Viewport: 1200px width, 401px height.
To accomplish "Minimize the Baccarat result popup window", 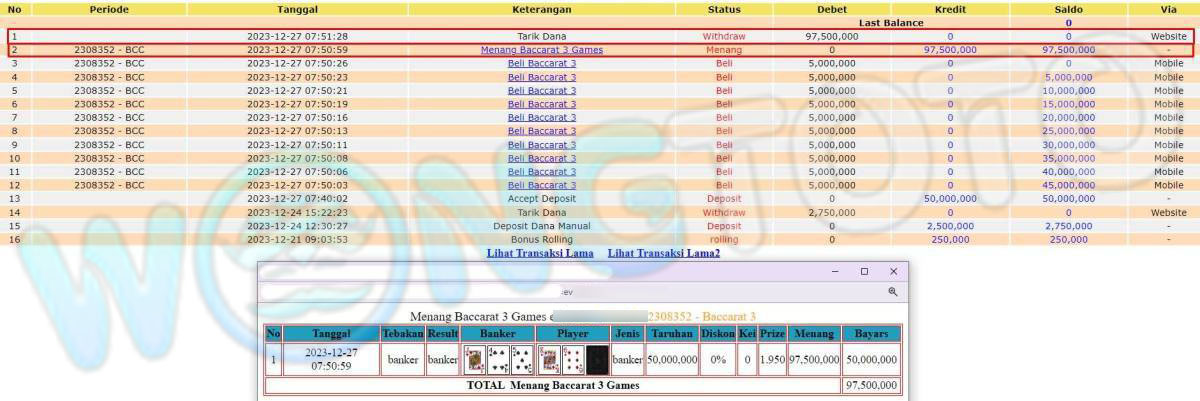I will tap(835, 271).
